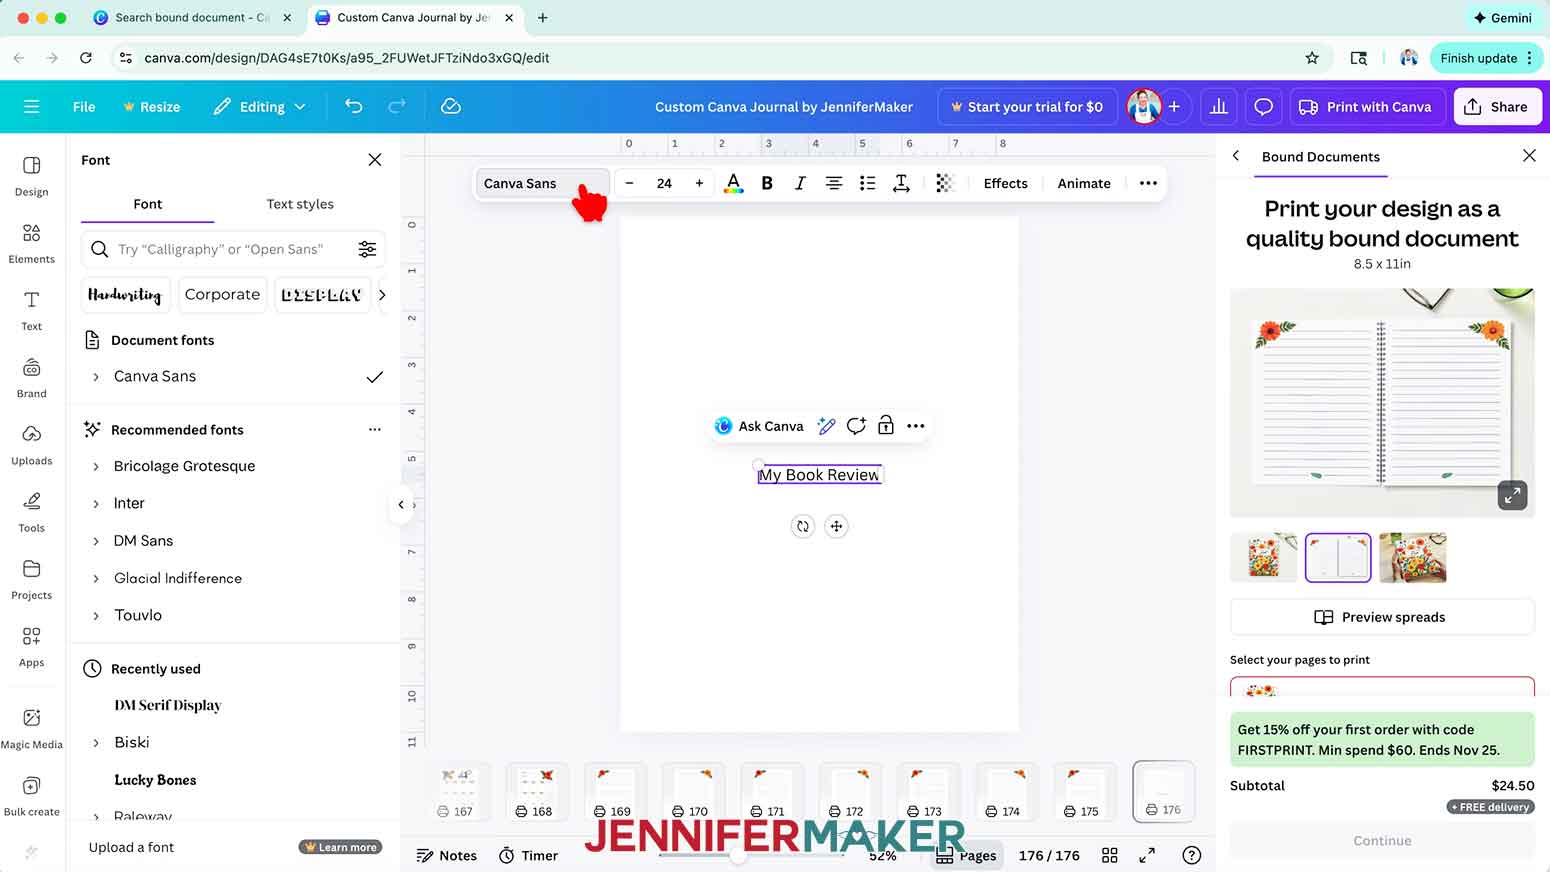Click the cloud save status icon
Viewport: 1550px width, 872px height.
pyautogui.click(x=451, y=106)
